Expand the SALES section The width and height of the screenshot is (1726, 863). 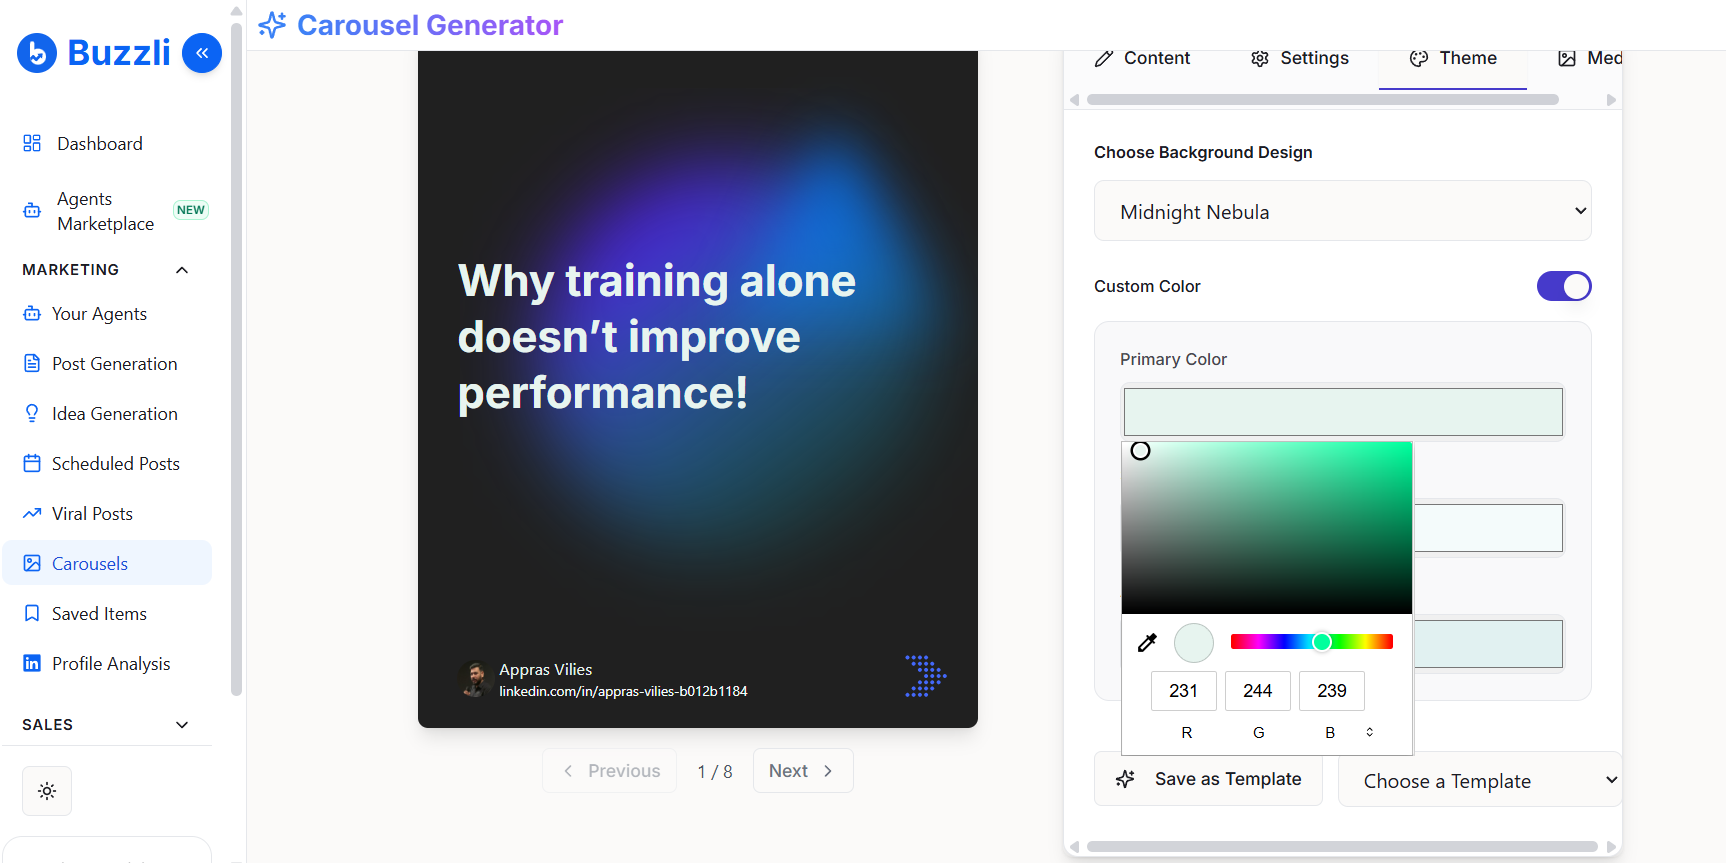pos(181,725)
